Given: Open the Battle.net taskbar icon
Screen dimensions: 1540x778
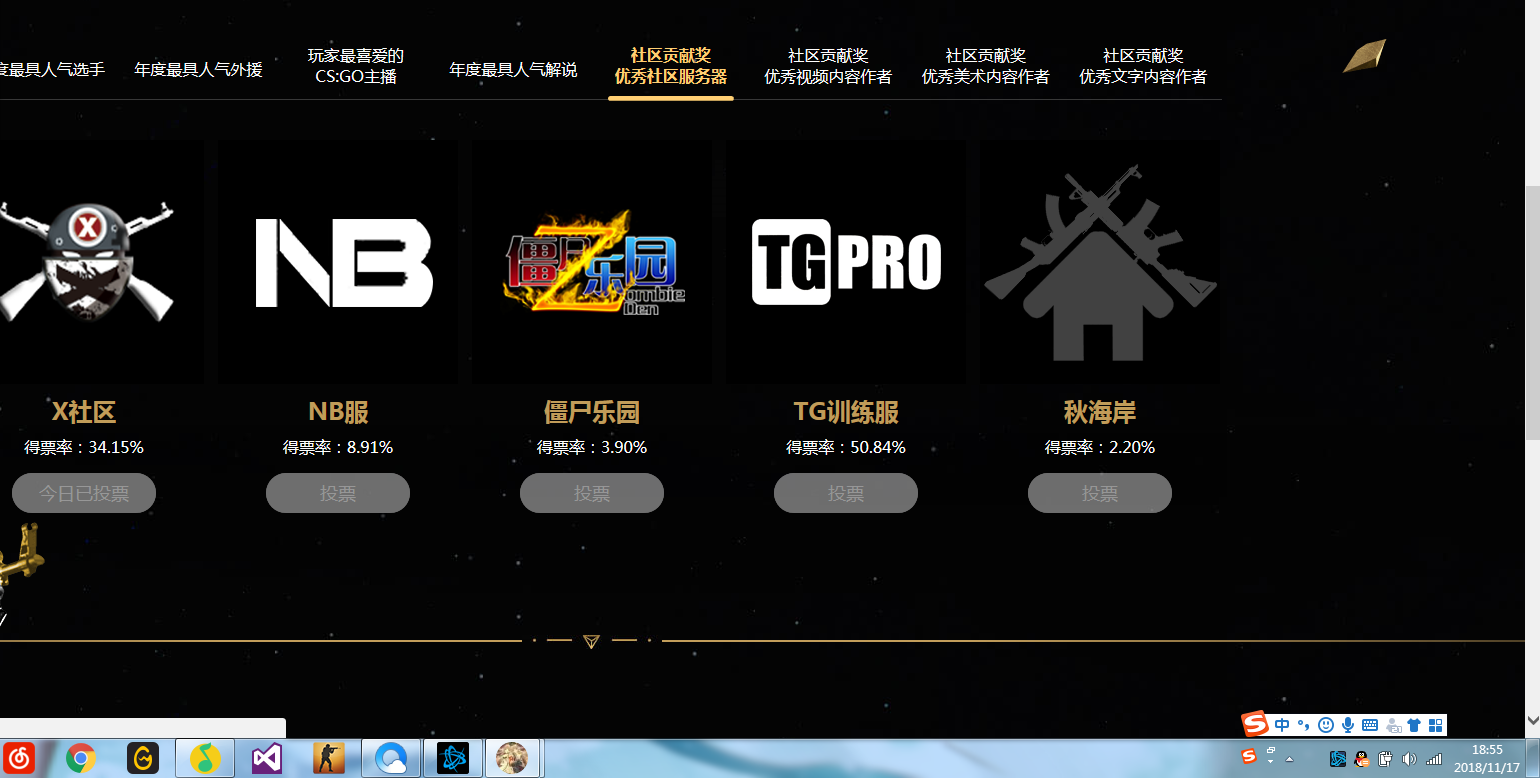Looking at the screenshot, I should 452,759.
